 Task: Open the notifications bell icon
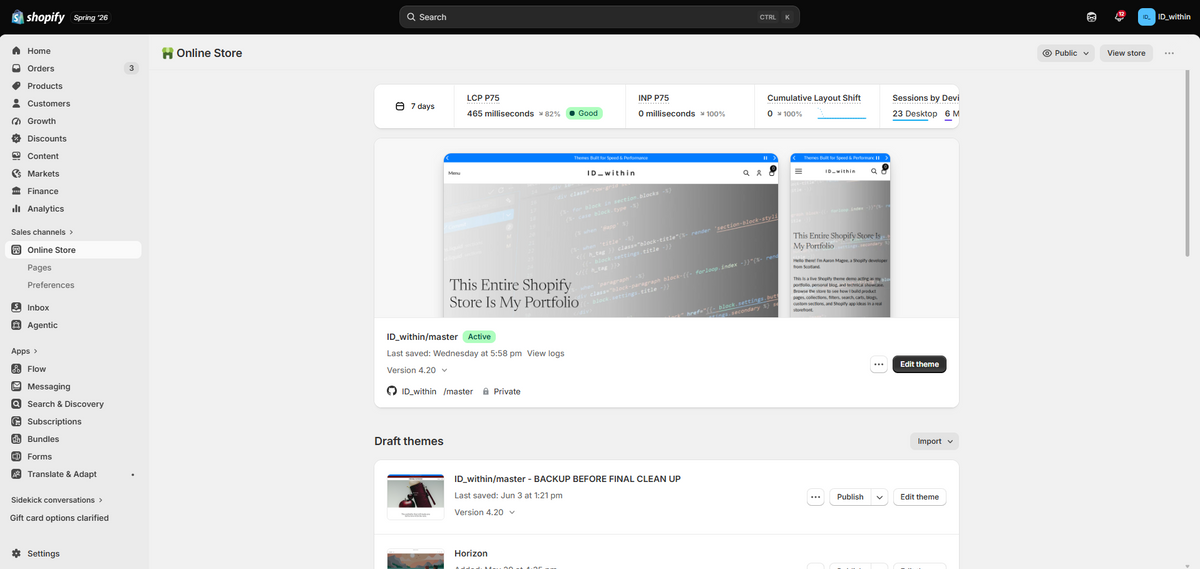[1119, 17]
